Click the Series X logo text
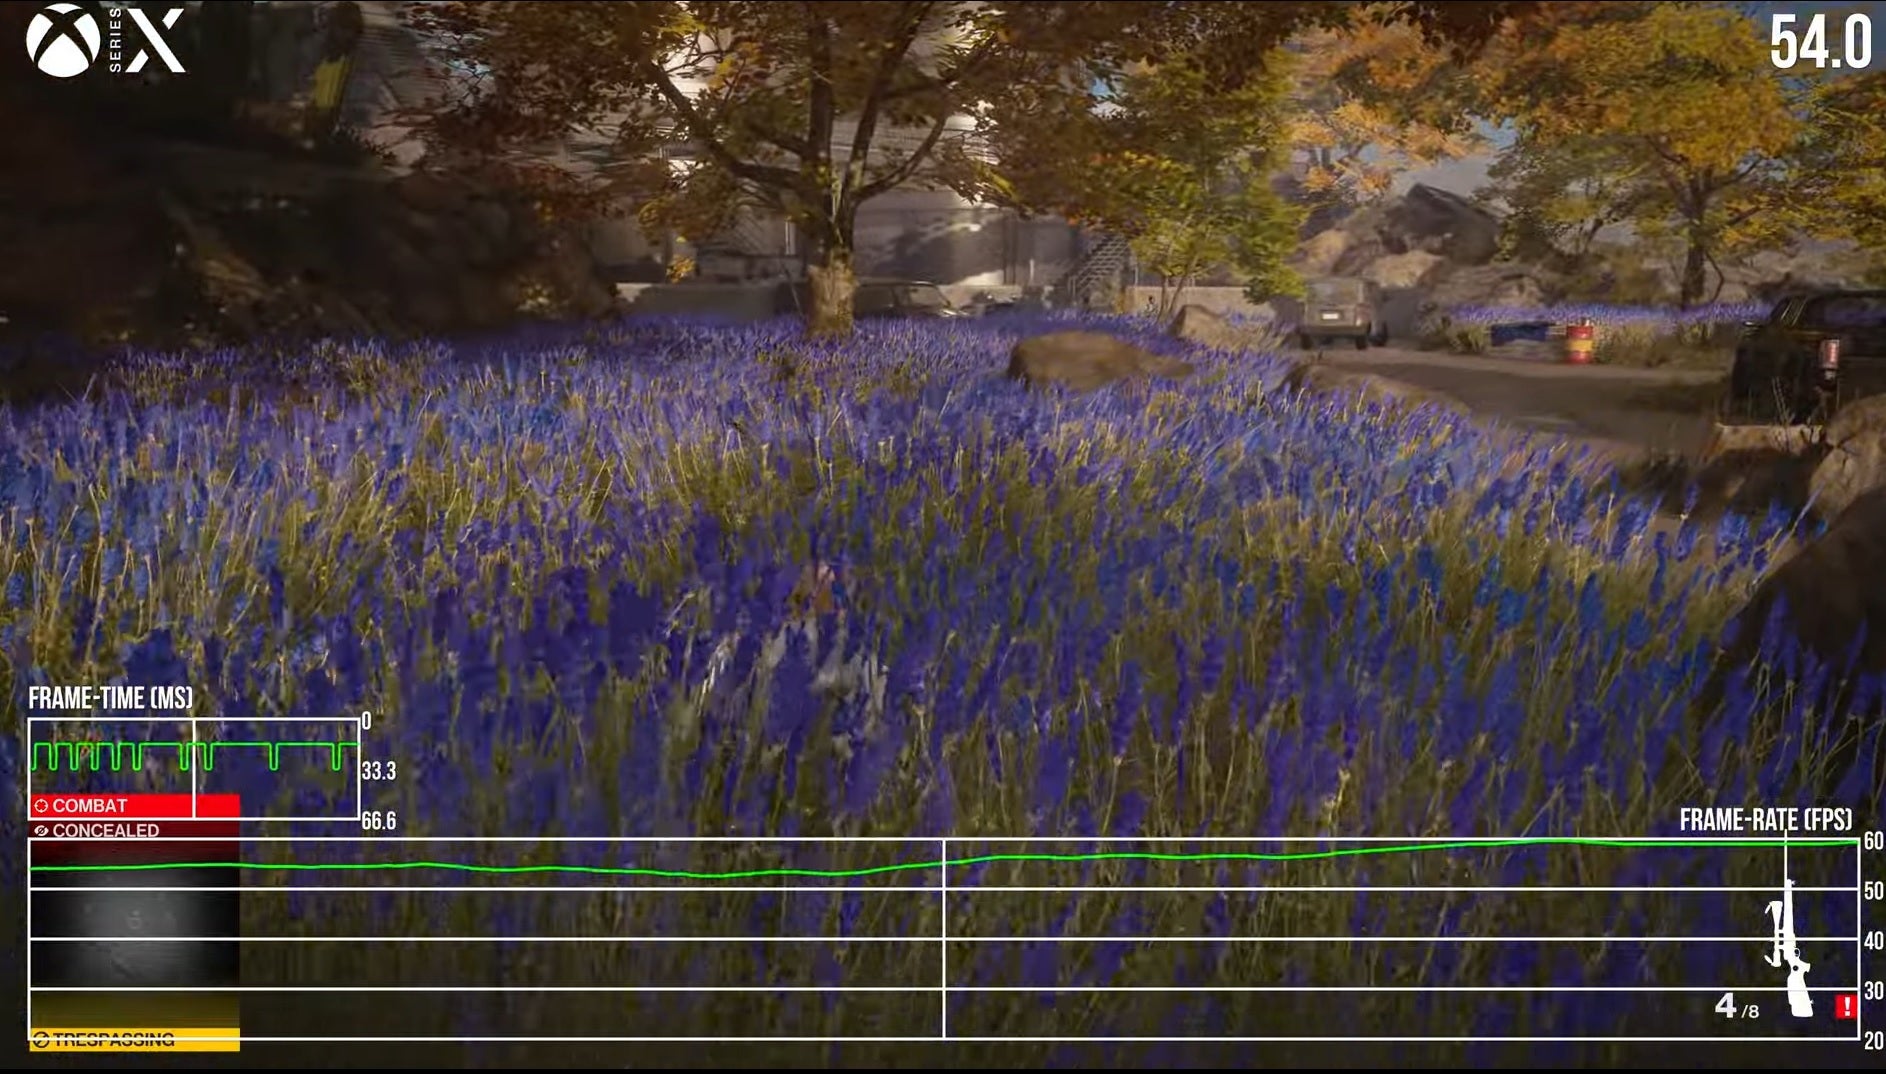 tap(148, 41)
